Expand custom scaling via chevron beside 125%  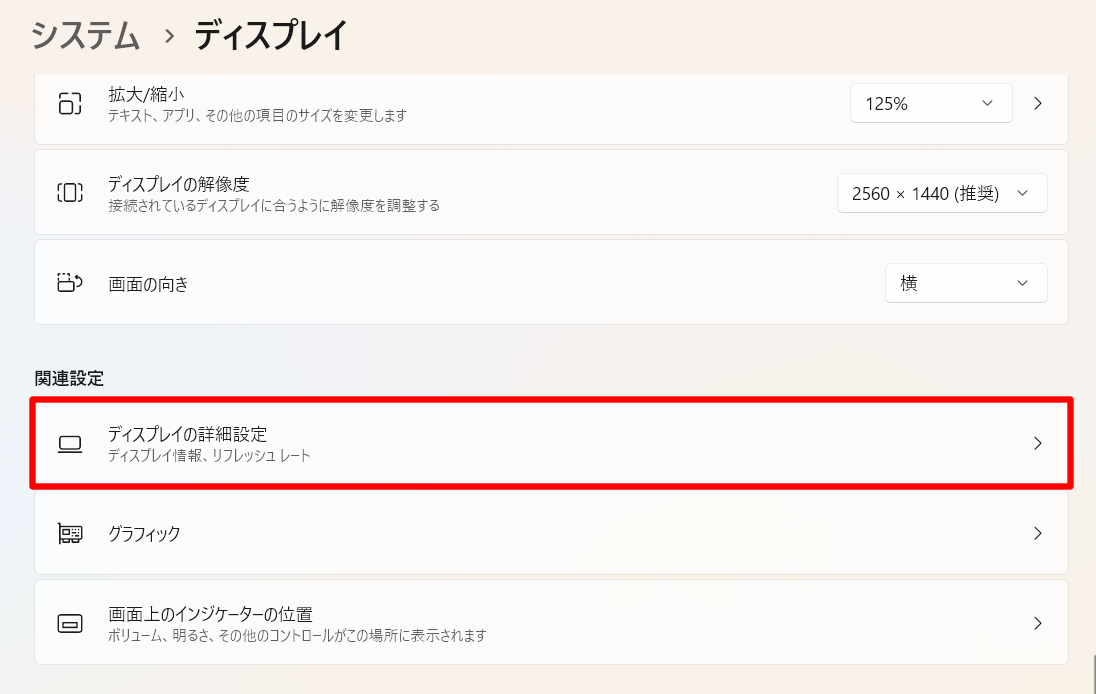[1038, 103]
